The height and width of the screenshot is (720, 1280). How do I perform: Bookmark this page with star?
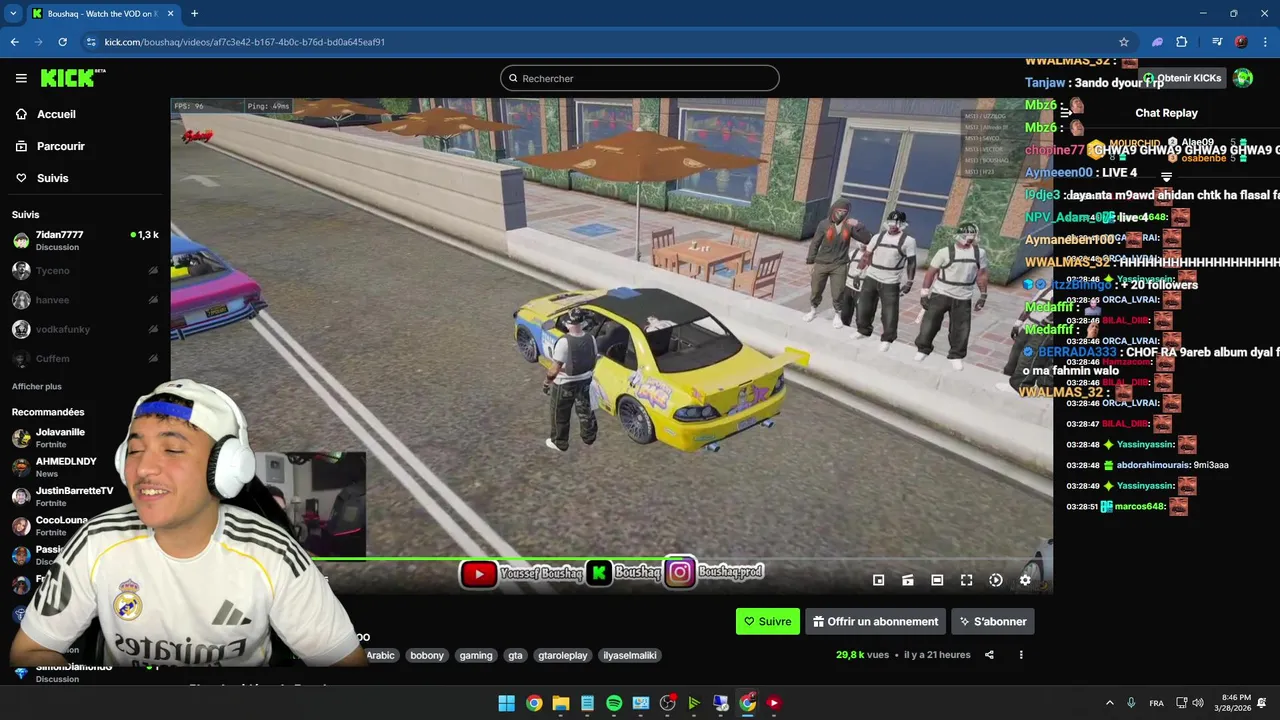click(1124, 42)
